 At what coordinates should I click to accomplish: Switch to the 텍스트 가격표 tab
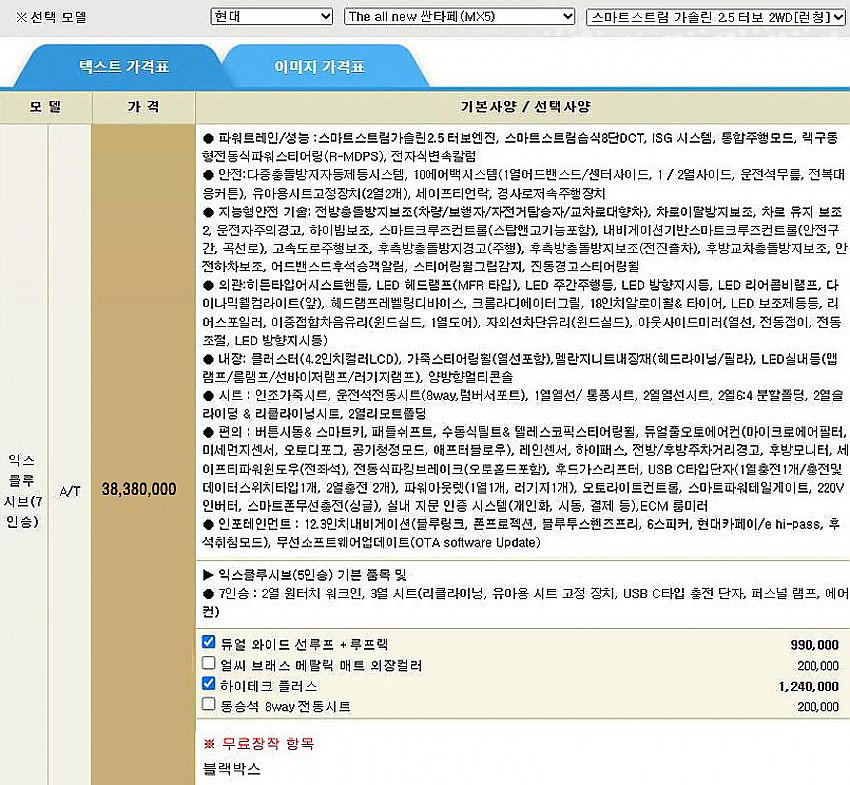(x=124, y=68)
